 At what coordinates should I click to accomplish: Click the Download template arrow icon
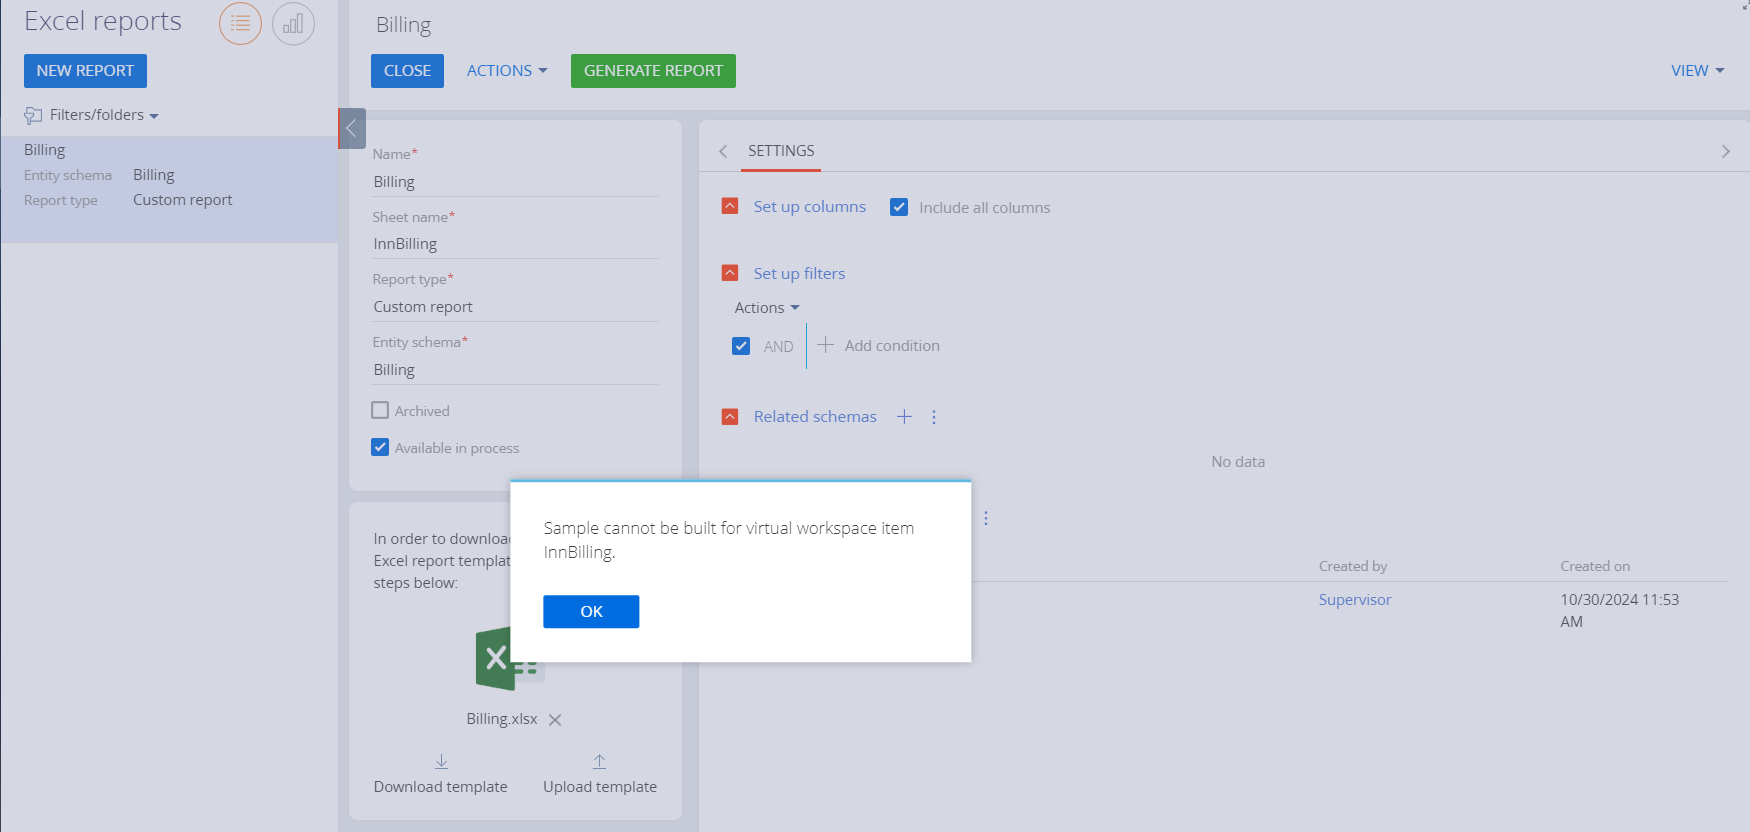tap(441, 762)
